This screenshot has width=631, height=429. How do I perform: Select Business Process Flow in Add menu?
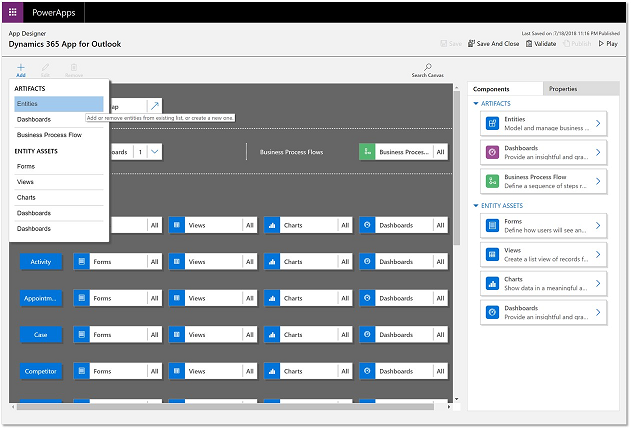click(59, 135)
